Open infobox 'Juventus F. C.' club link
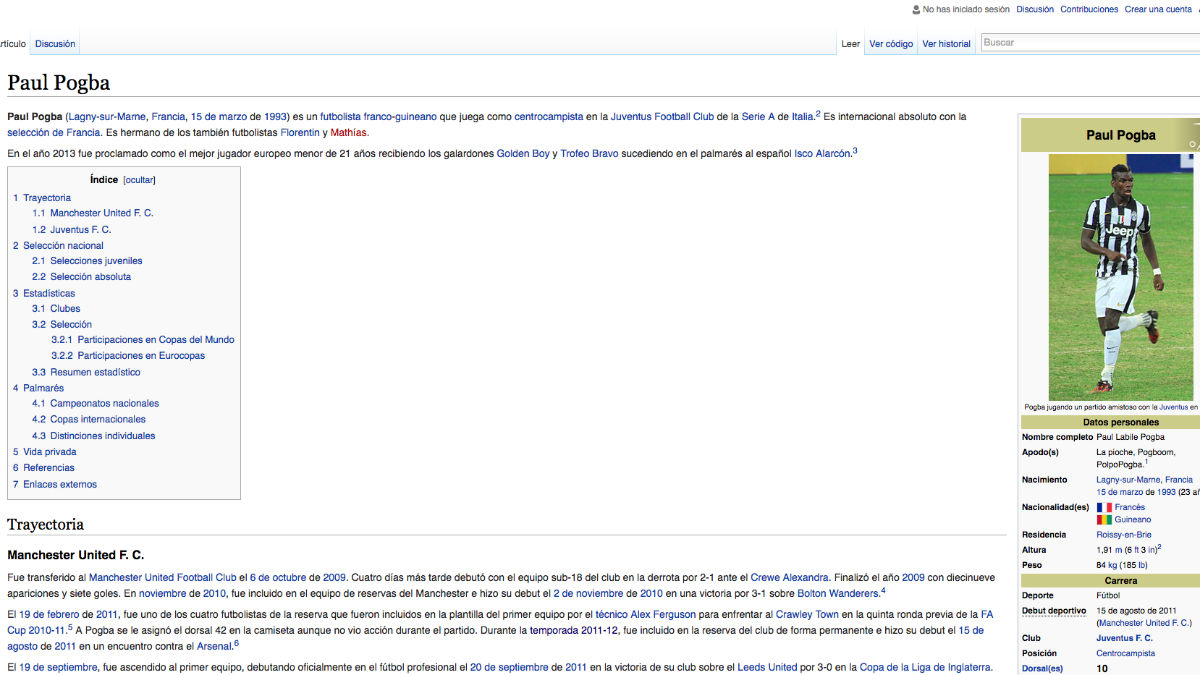Screen dimensions: 1200x675 1125,638
